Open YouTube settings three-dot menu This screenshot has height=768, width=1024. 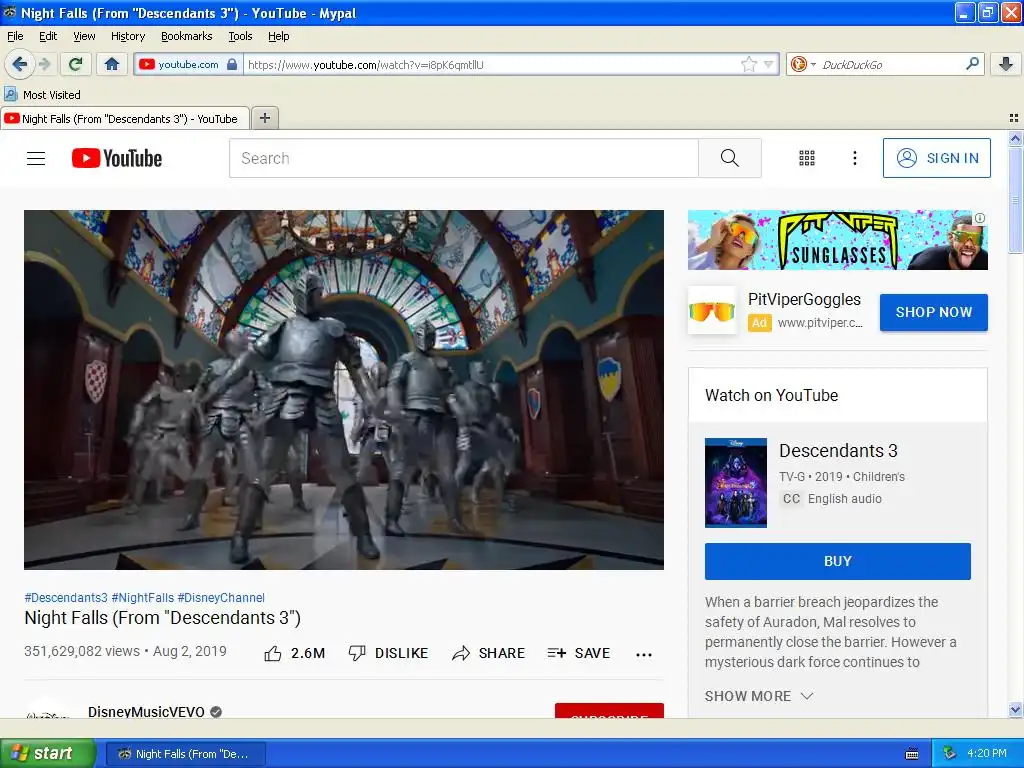click(x=854, y=158)
